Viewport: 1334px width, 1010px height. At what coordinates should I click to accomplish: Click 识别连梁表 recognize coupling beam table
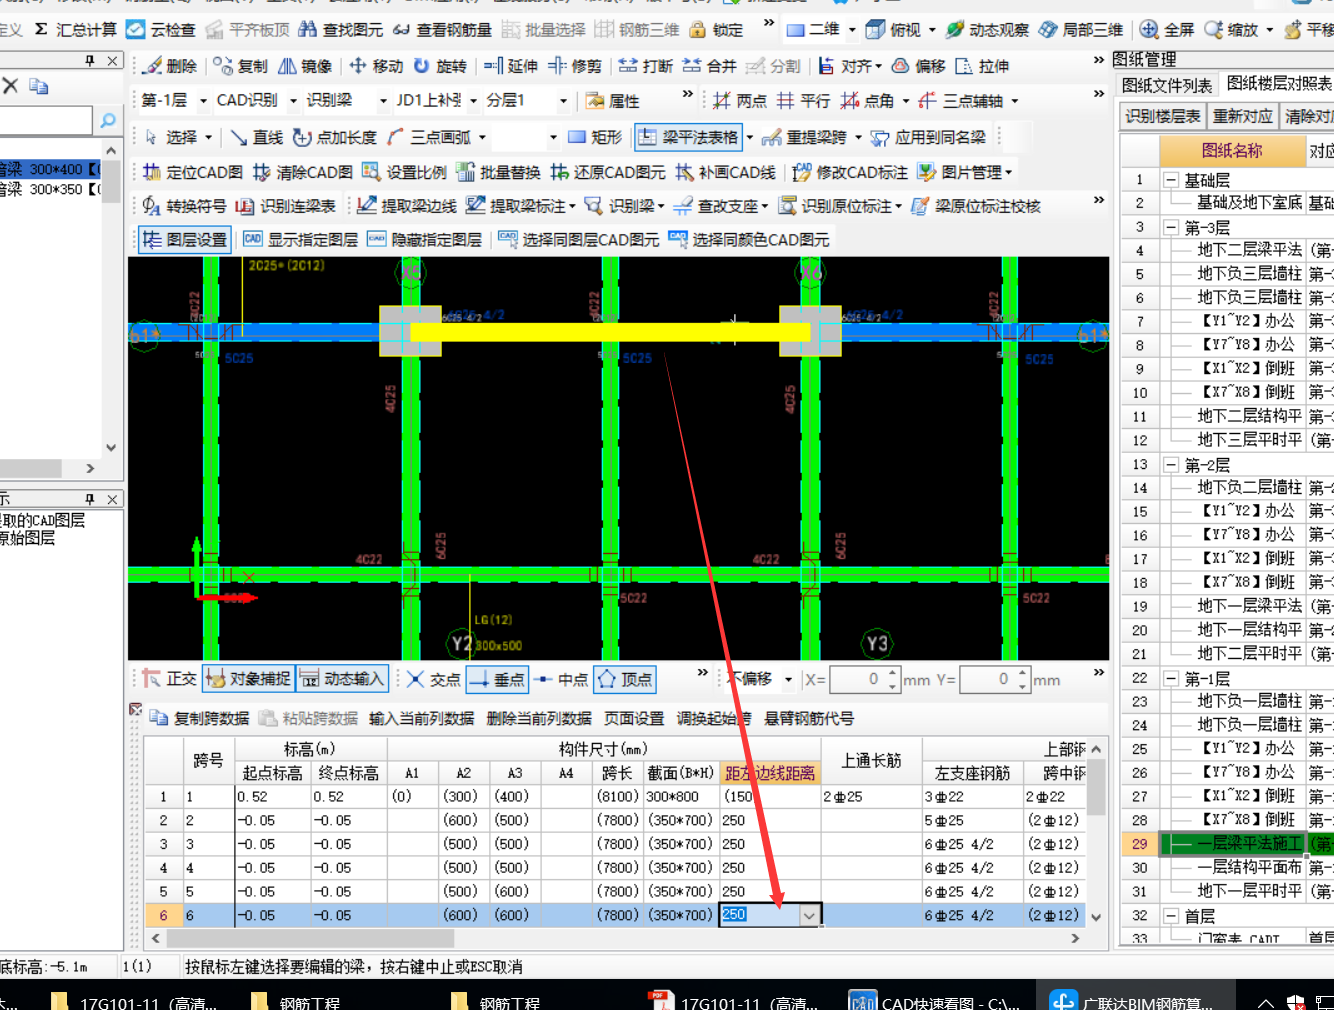286,206
